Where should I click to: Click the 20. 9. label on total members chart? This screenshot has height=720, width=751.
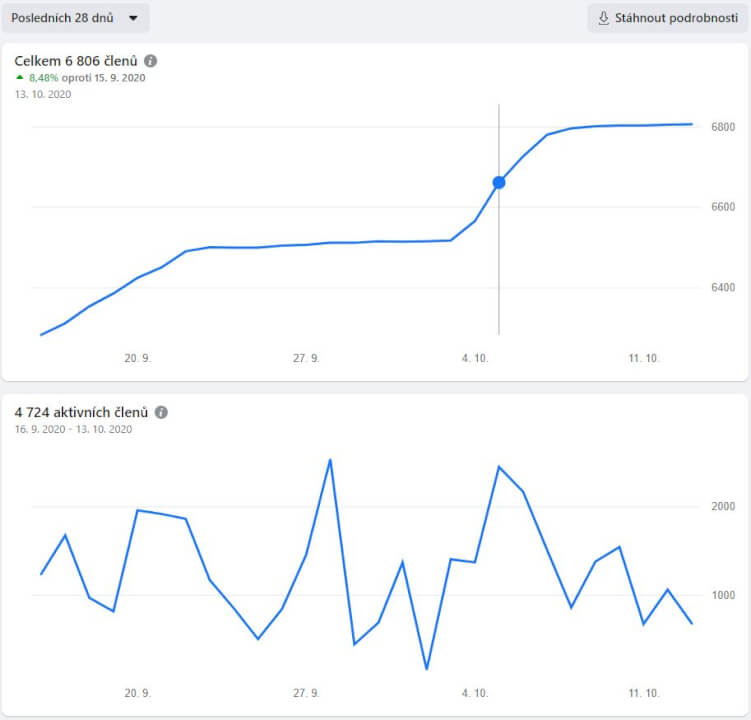[138, 357]
